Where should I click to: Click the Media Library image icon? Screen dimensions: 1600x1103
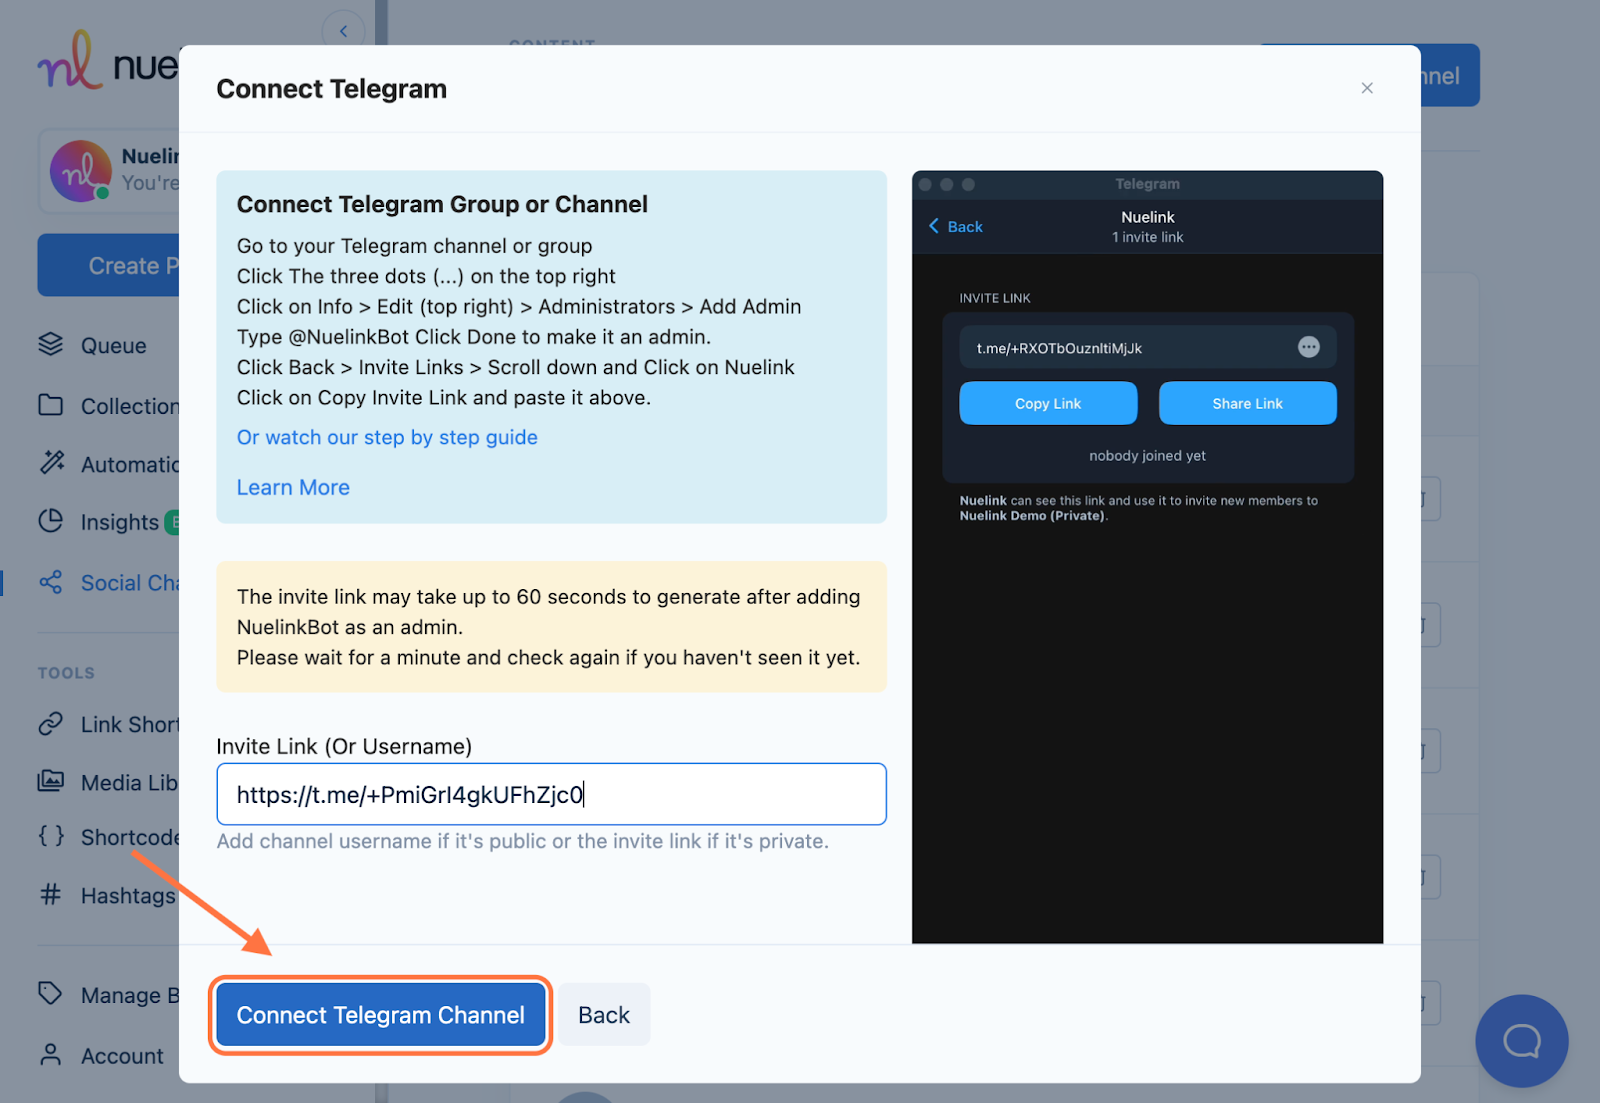pyautogui.click(x=51, y=781)
